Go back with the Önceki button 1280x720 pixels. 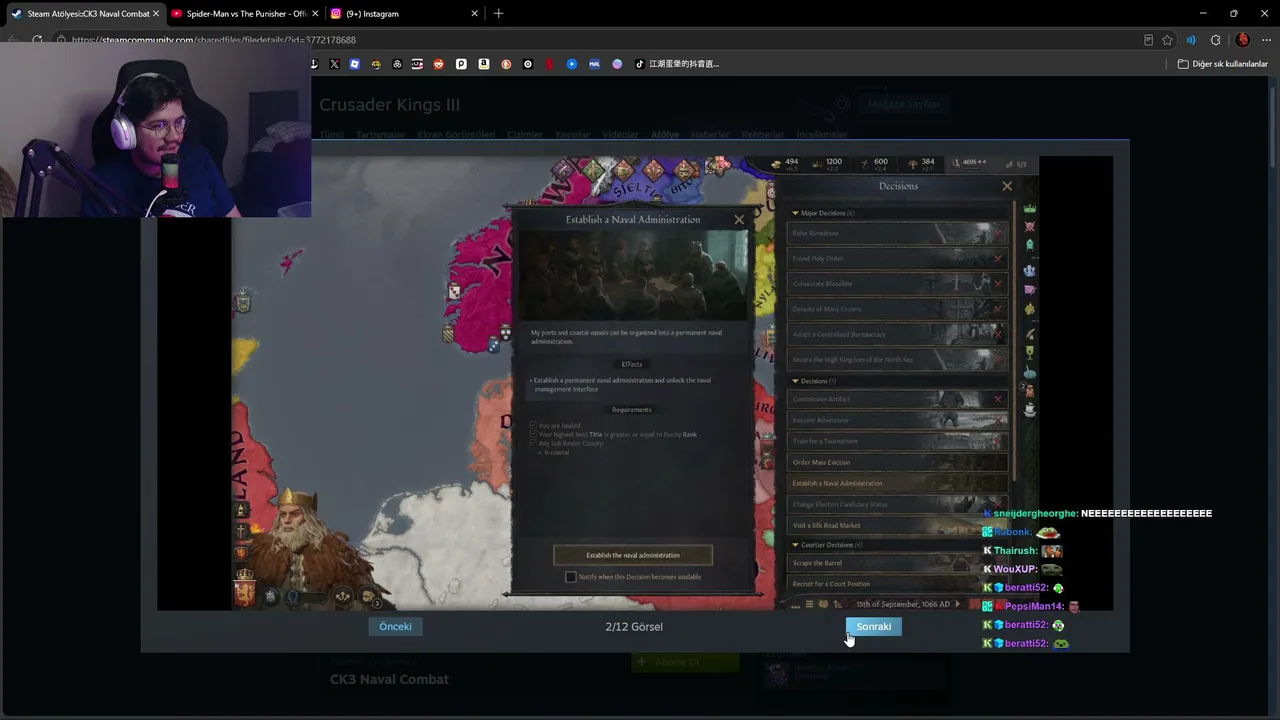[x=395, y=627]
